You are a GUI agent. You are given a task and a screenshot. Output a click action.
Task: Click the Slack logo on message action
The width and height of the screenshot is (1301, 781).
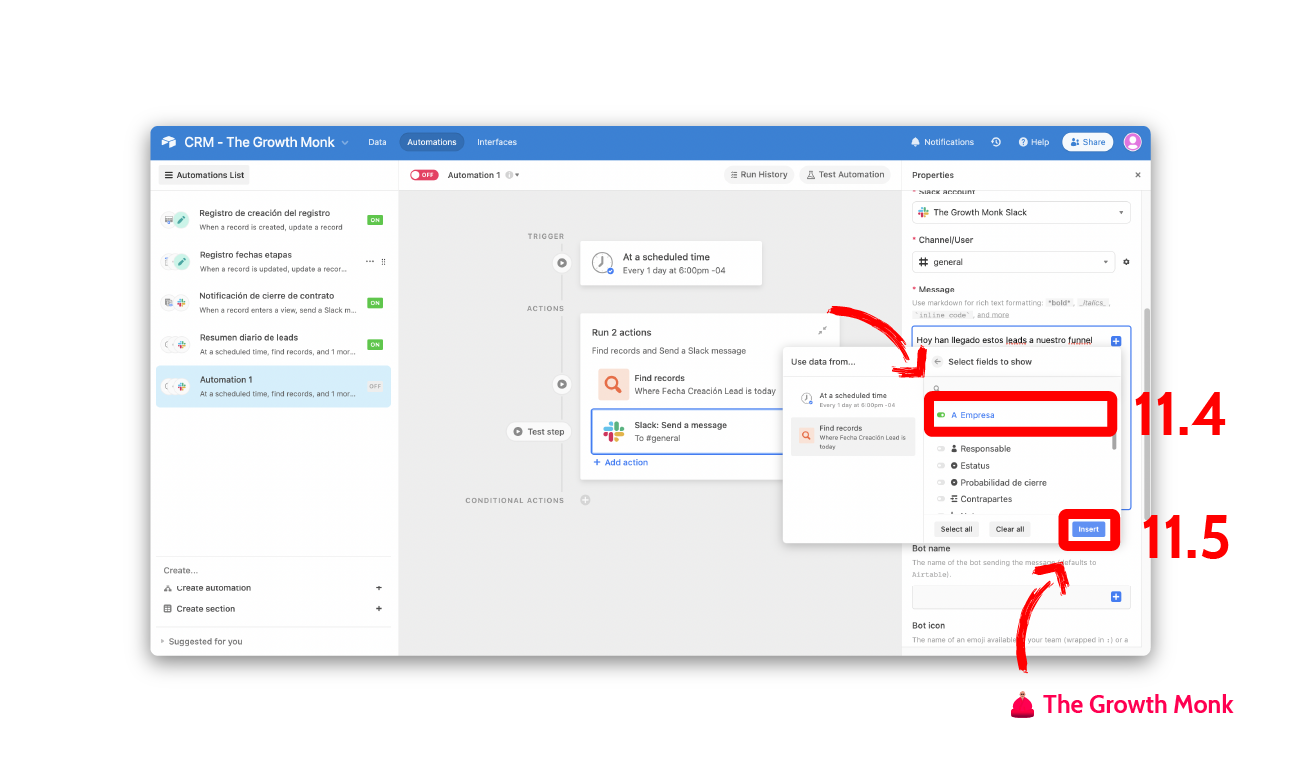coord(613,431)
